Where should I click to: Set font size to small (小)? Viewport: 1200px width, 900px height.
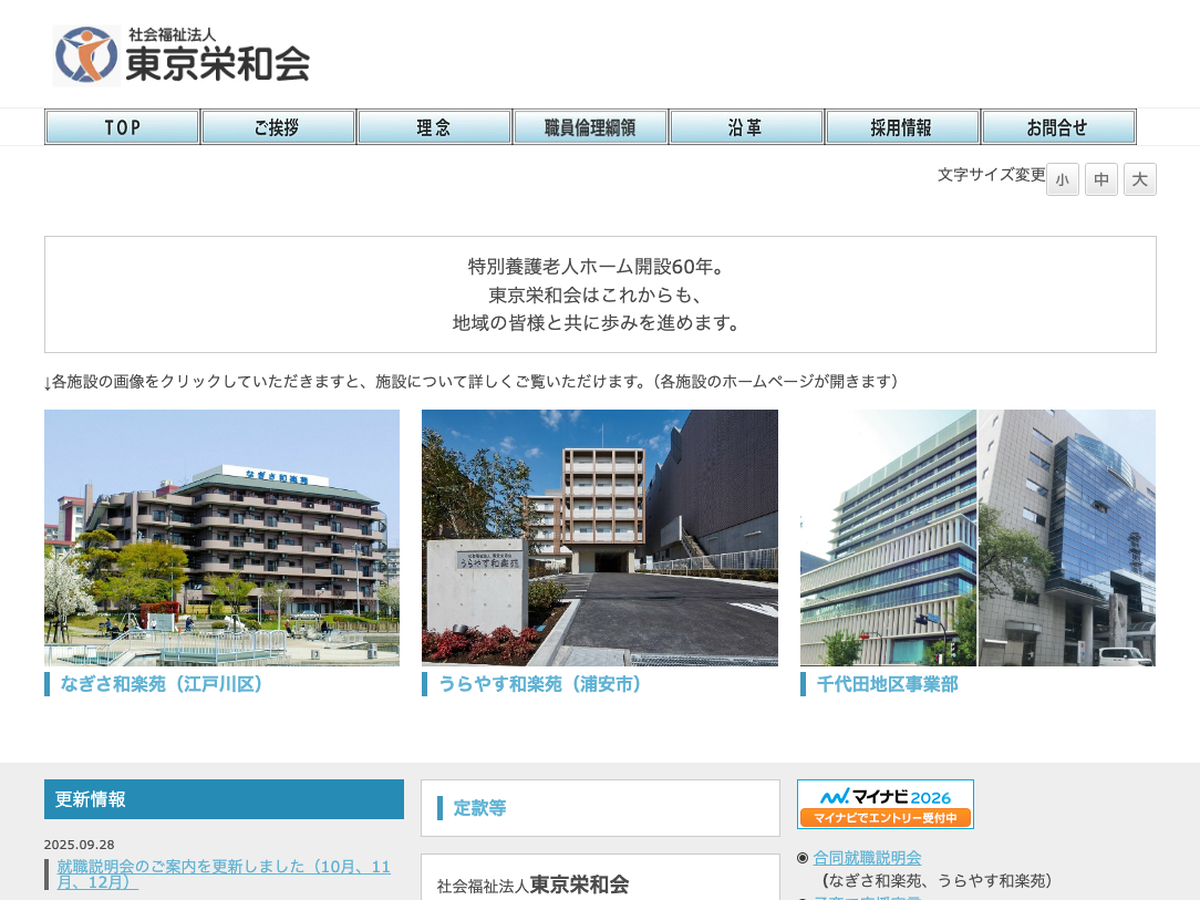1062,180
